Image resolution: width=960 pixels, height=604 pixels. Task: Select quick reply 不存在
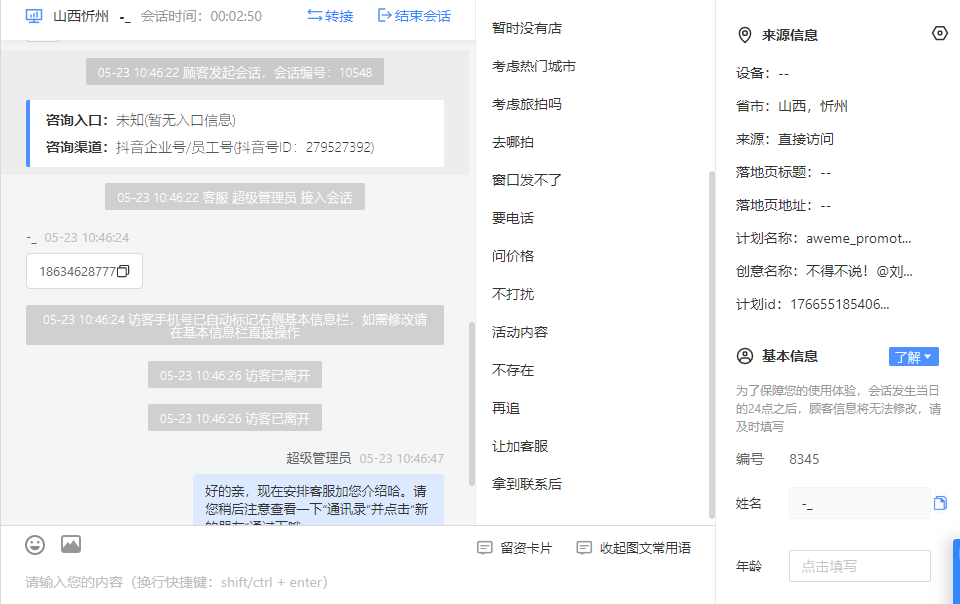(513, 370)
